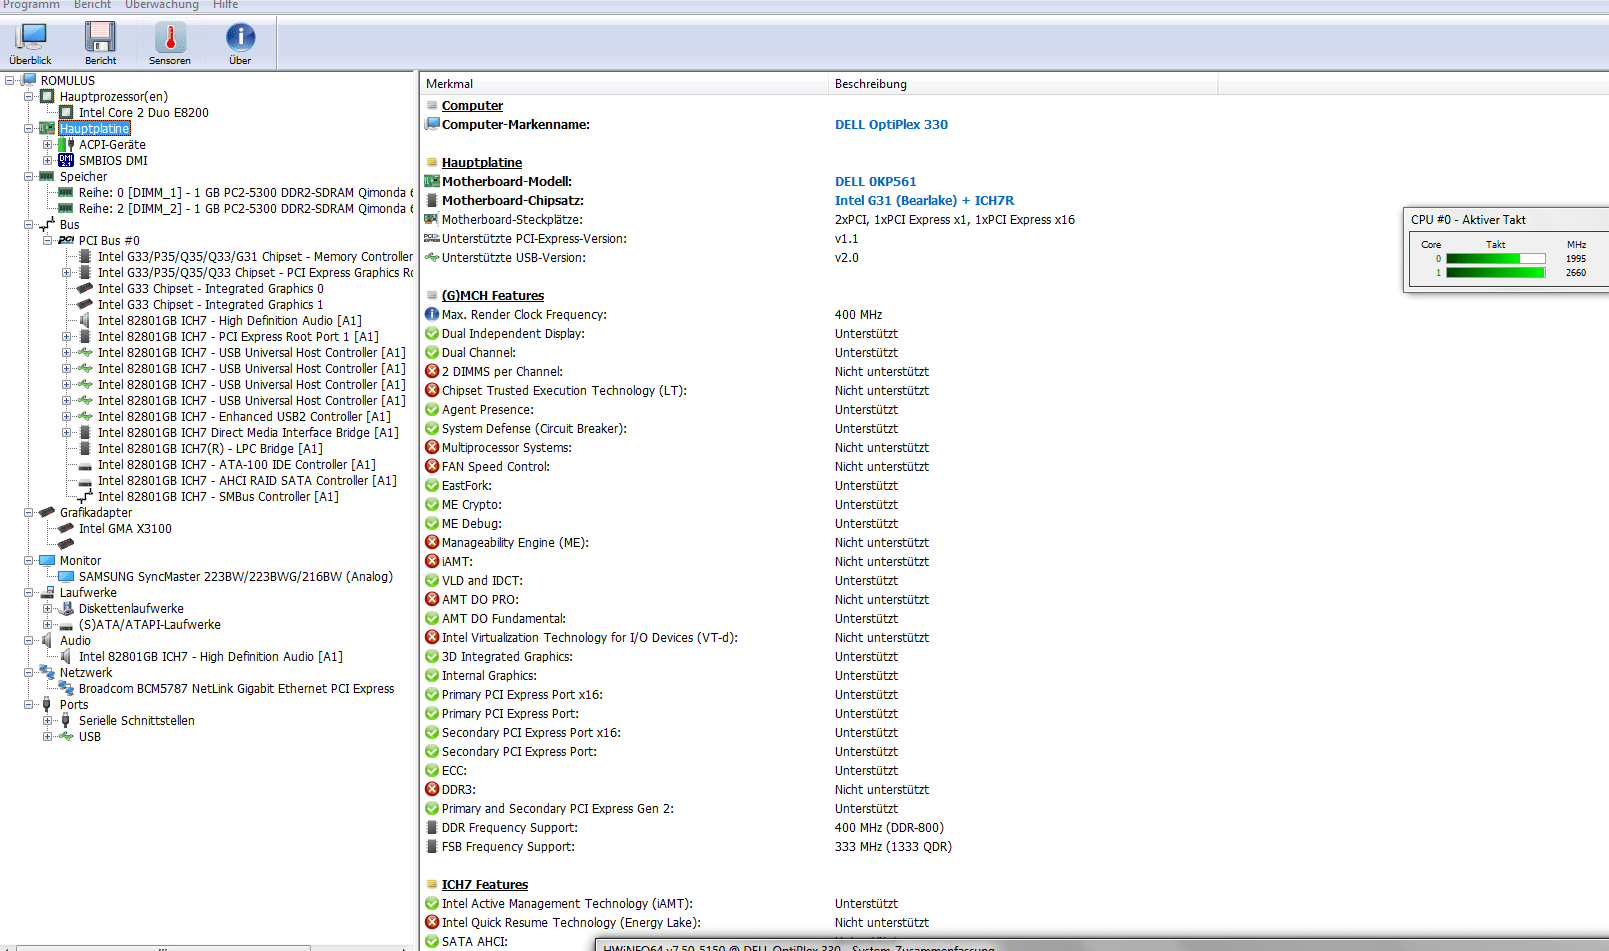The width and height of the screenshot is (1609, 951).
Task: Click the Bericht save report icon
Action: tap(100, 37)
